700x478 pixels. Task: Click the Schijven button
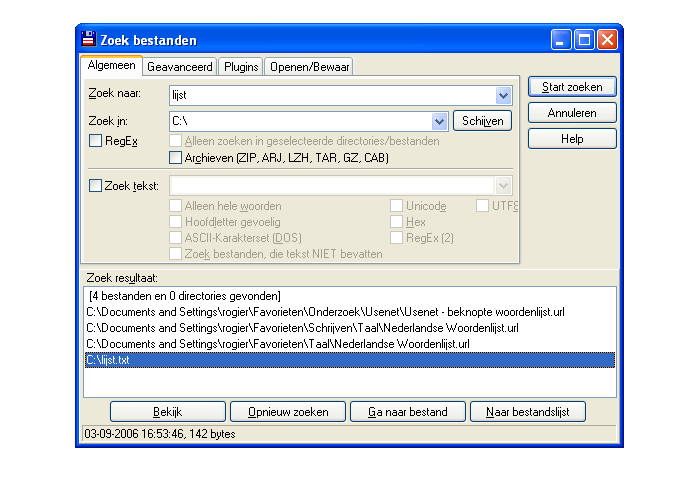pos(482,121)
